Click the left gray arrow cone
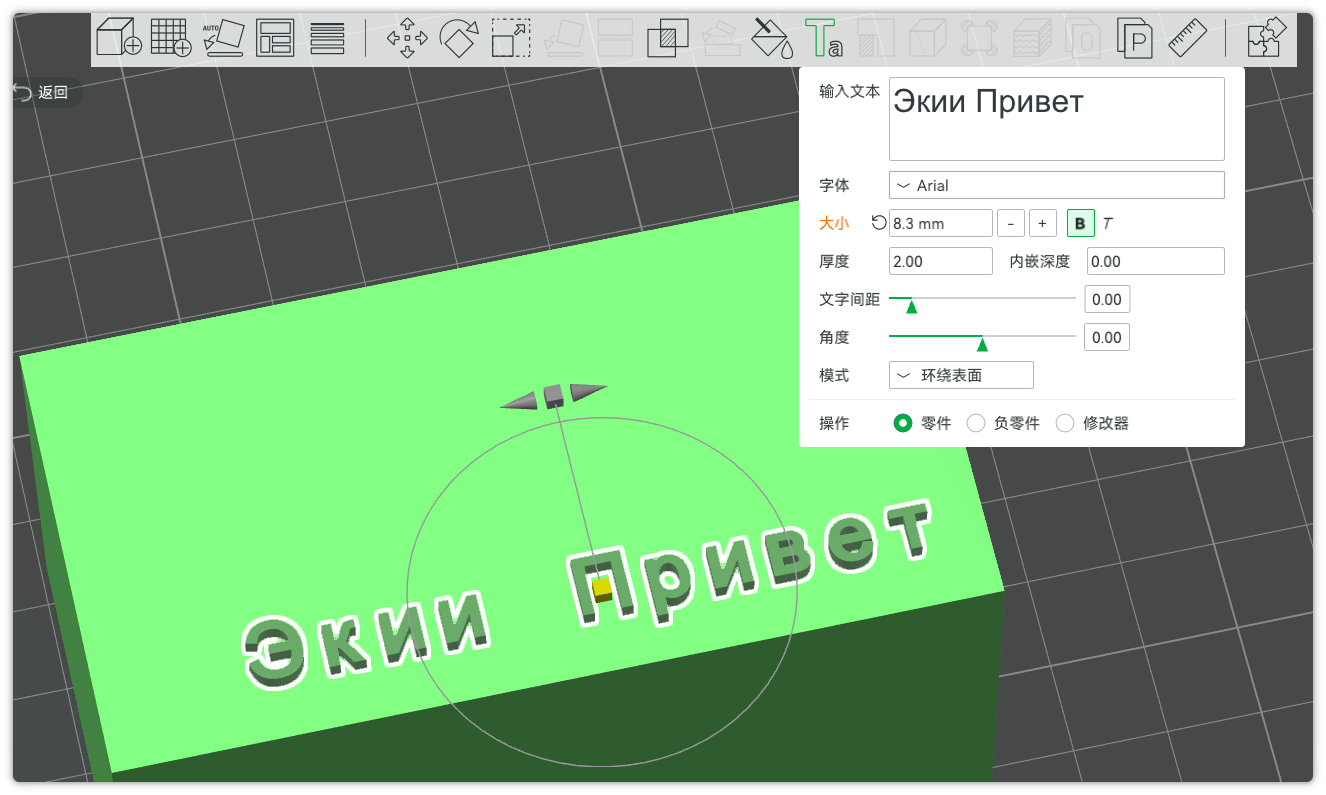The height and width of the screenshot is (795, 1326). pos(520,401)
